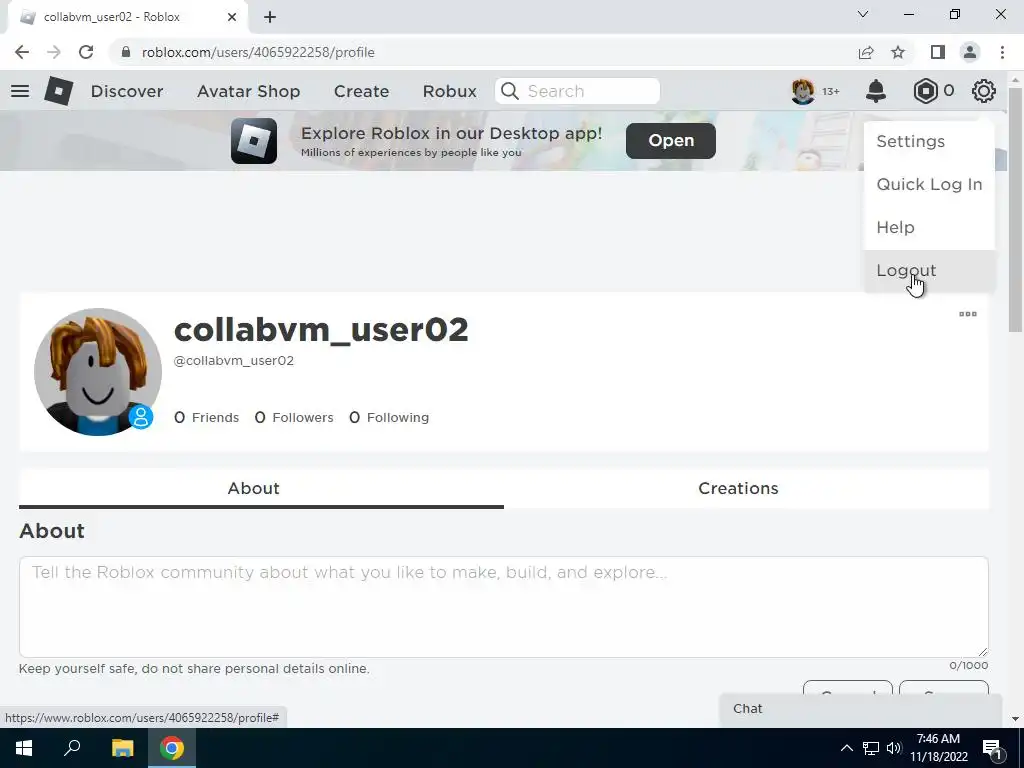This screenshot has width=1024, height=768.
Task: Select Settings from gear menu
Action: pyautogui.click(x=929, y=141)
